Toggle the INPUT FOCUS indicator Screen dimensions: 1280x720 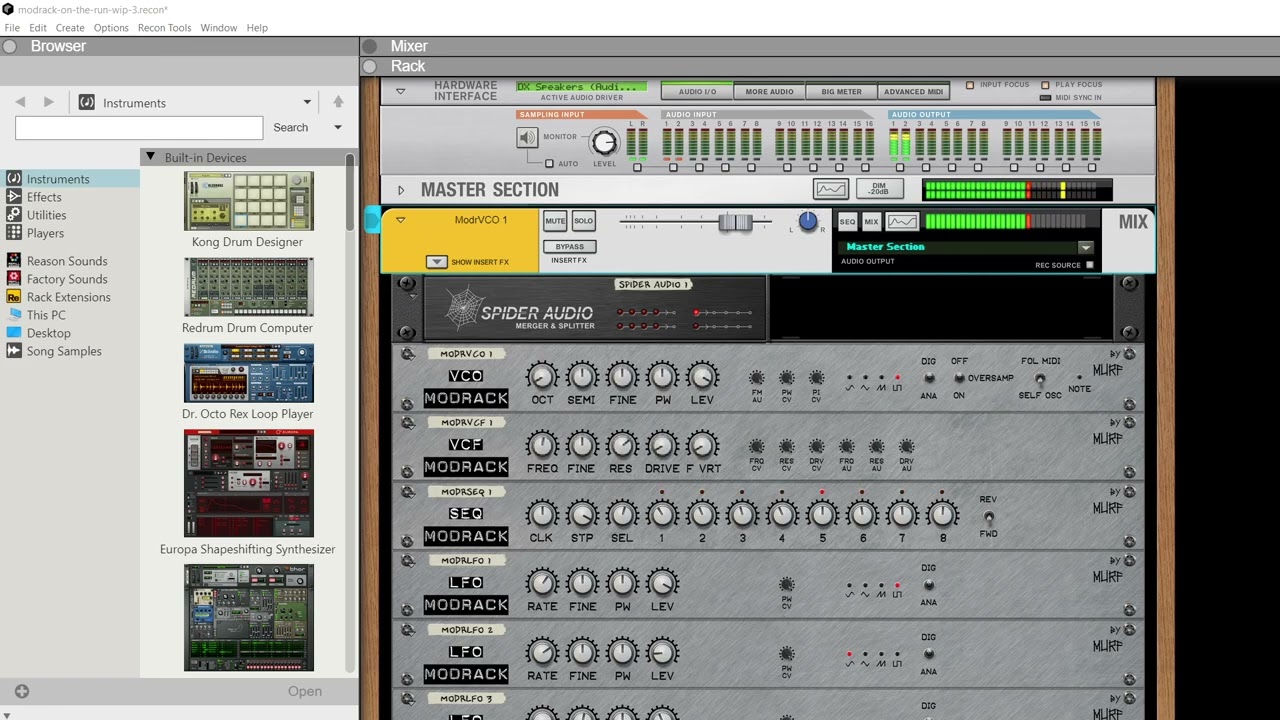tap(969, 85)
